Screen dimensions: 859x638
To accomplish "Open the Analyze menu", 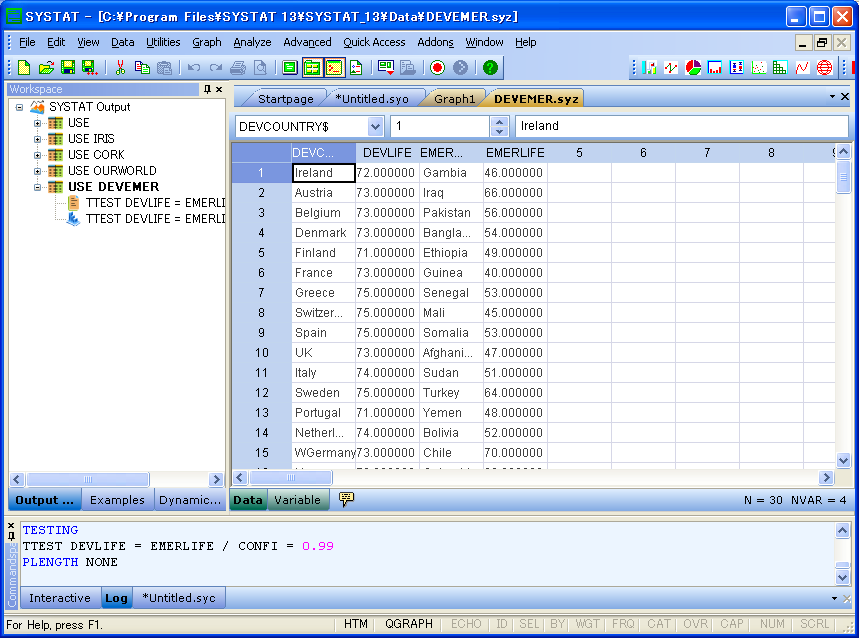I will pyautogui.click(x=252, y=42).
